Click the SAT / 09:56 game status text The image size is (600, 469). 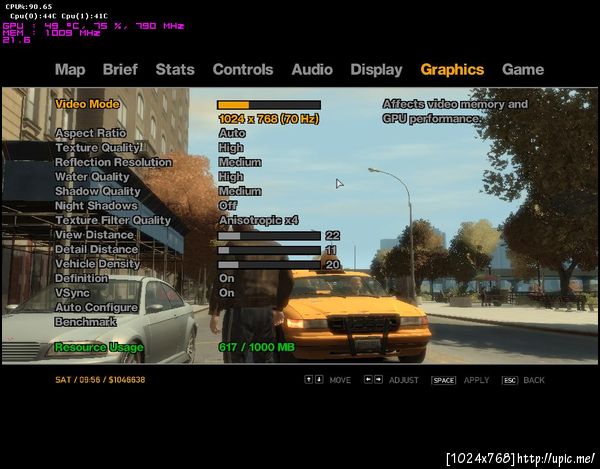pyautogui.click(x=100, y=380)
